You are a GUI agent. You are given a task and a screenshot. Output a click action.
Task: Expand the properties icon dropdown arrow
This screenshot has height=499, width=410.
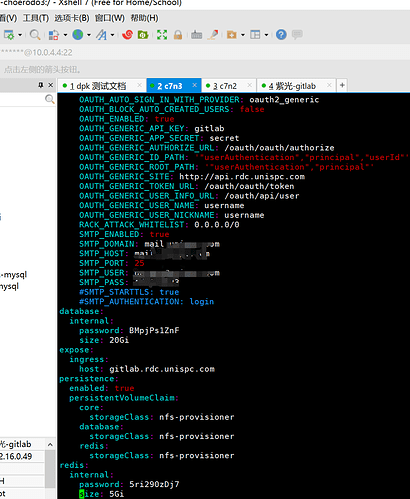tap(20, 35)
